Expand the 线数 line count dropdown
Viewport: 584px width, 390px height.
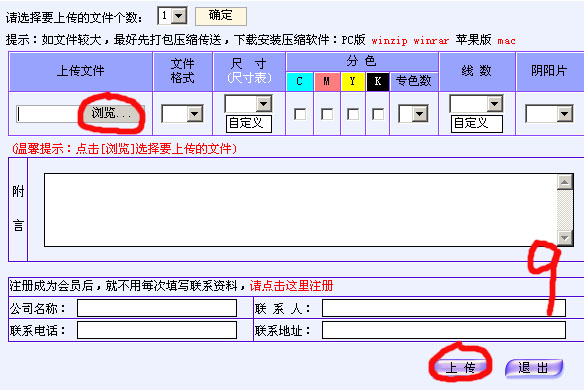pos(476,104)
